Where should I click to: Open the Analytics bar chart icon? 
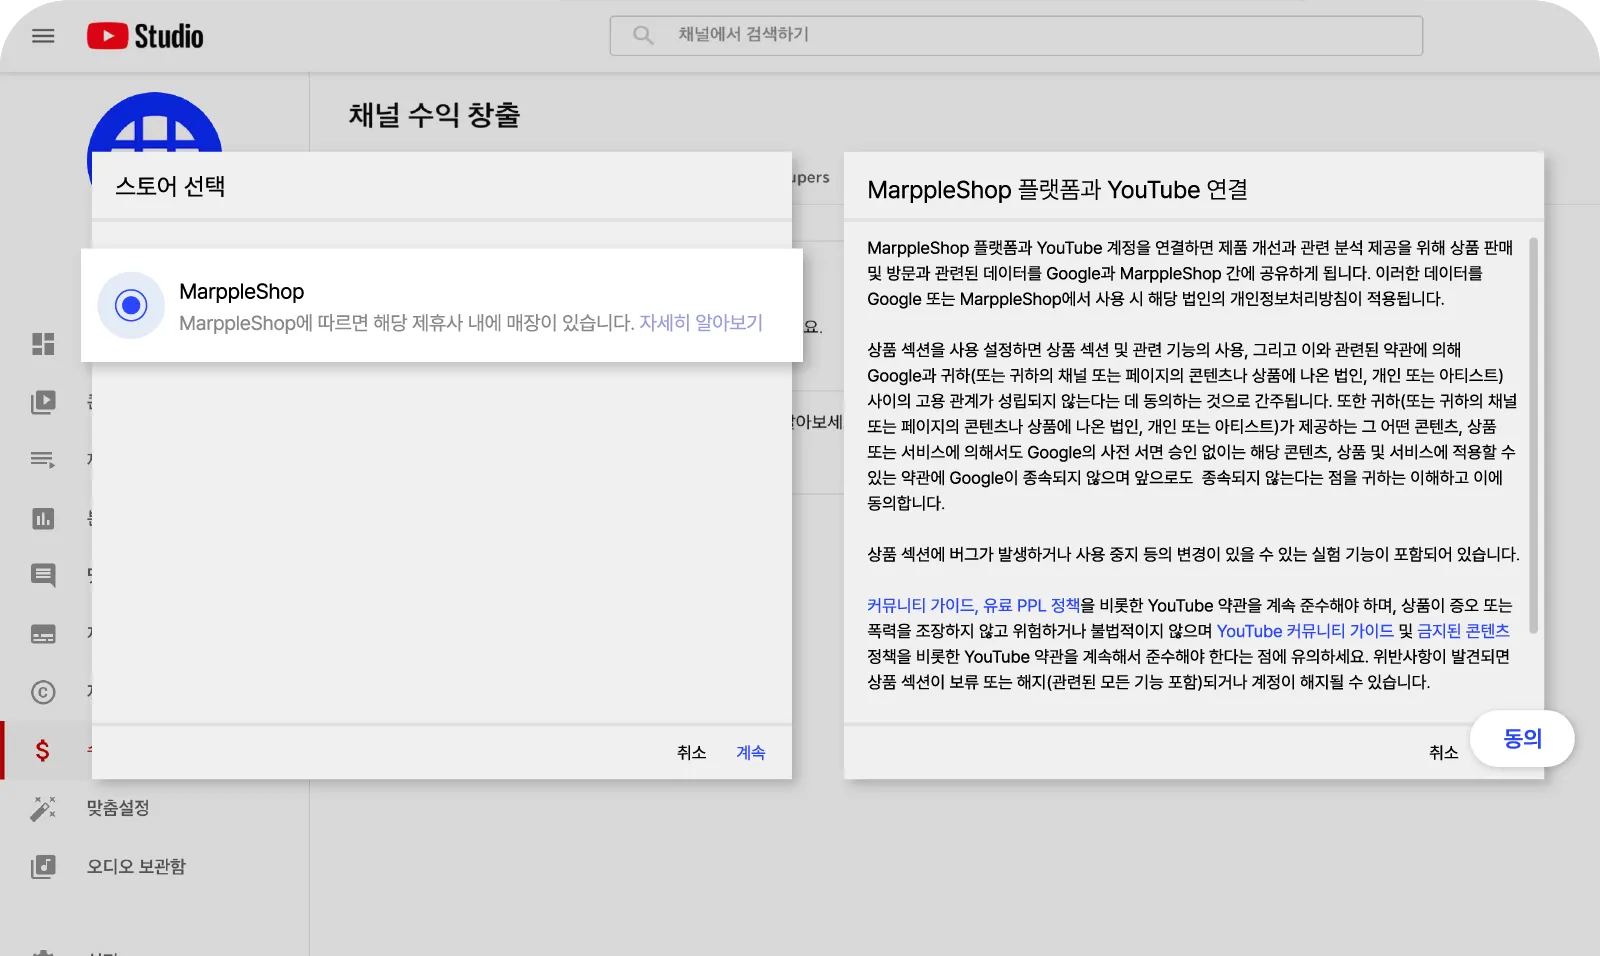tap(43, 518)
